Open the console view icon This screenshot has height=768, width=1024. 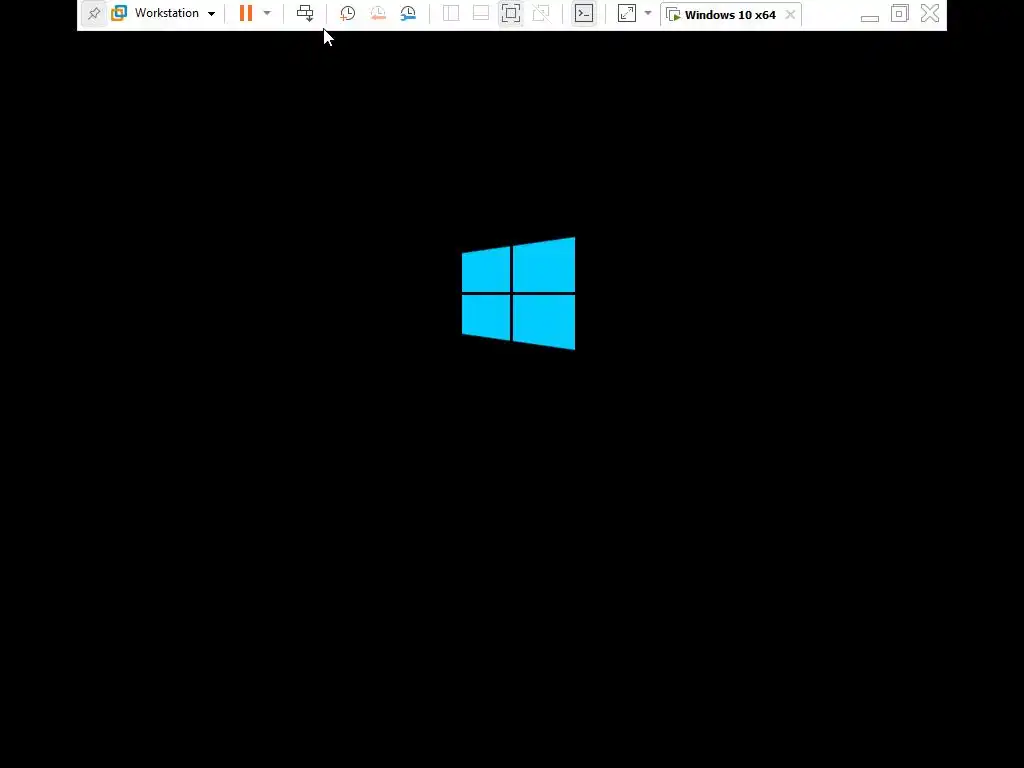(584, 13)
